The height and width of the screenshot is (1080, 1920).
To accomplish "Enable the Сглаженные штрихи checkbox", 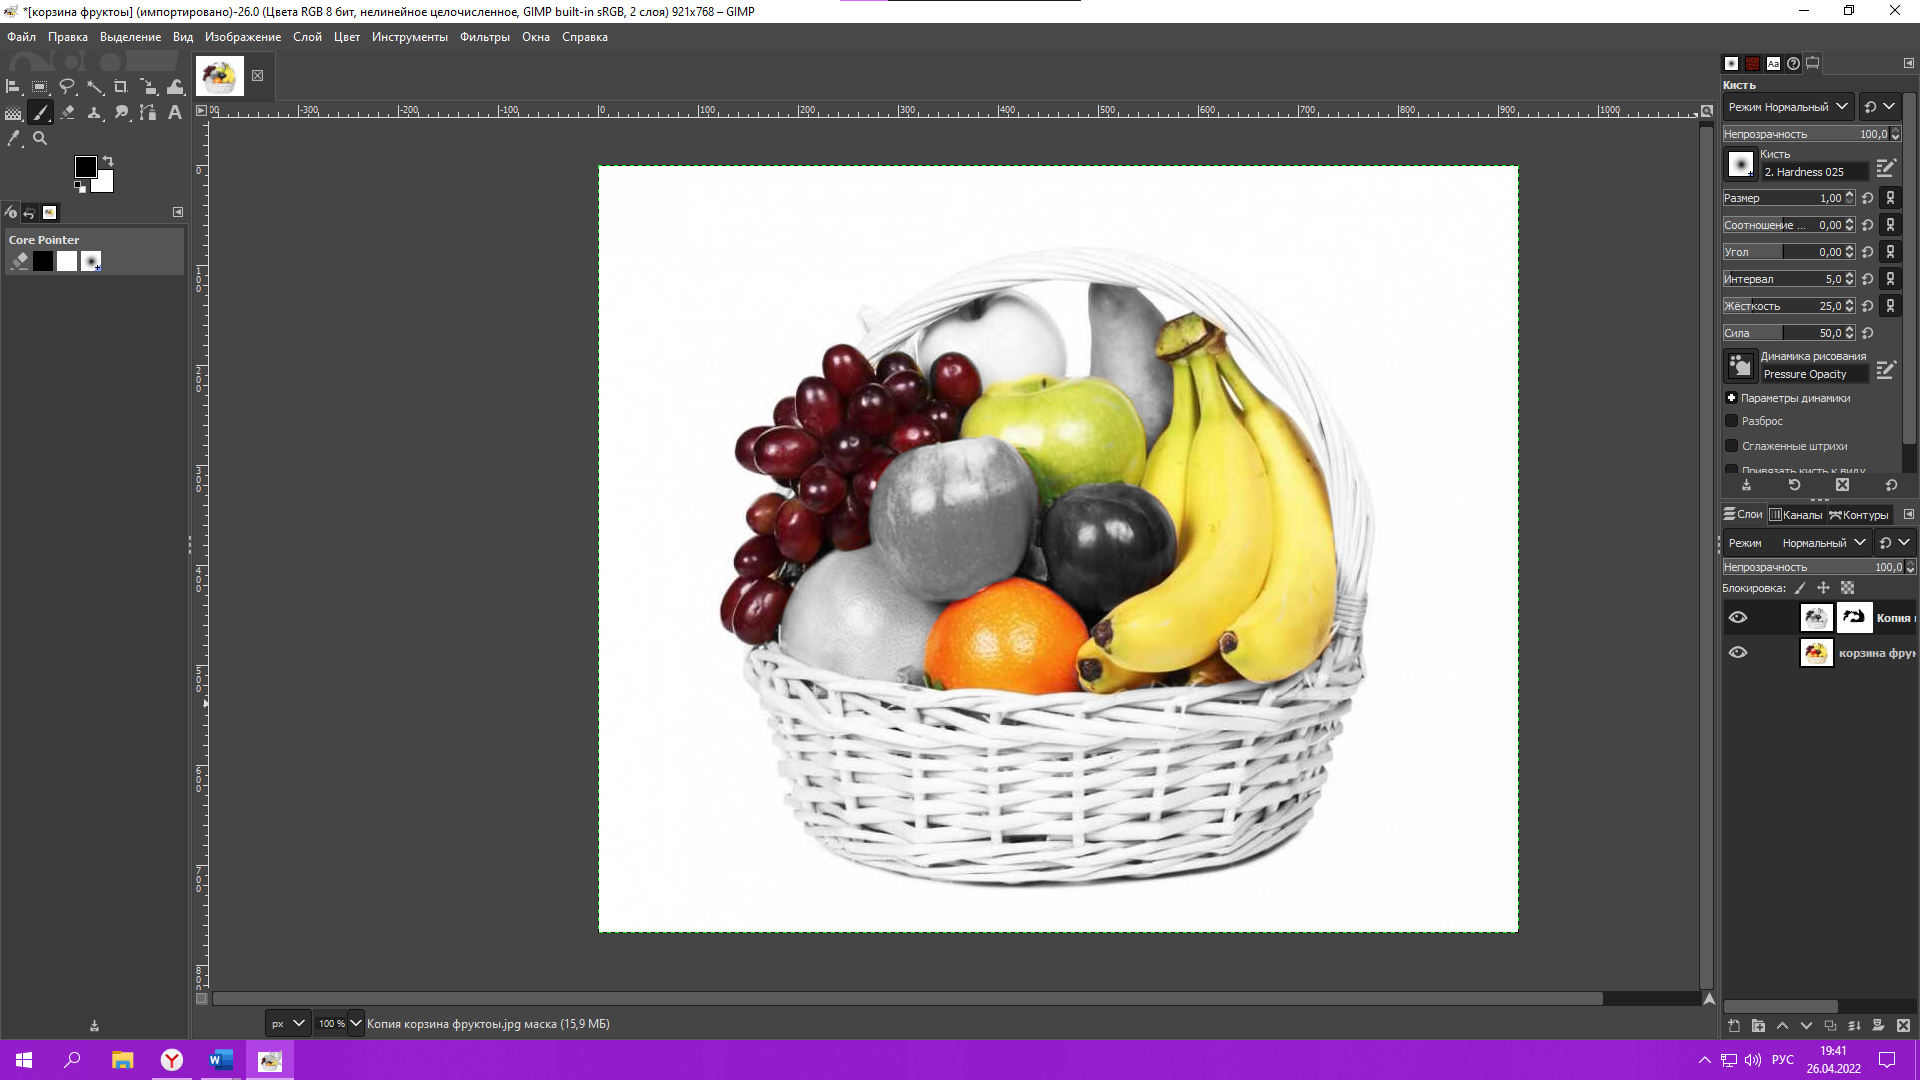I will coord(1732,446).
